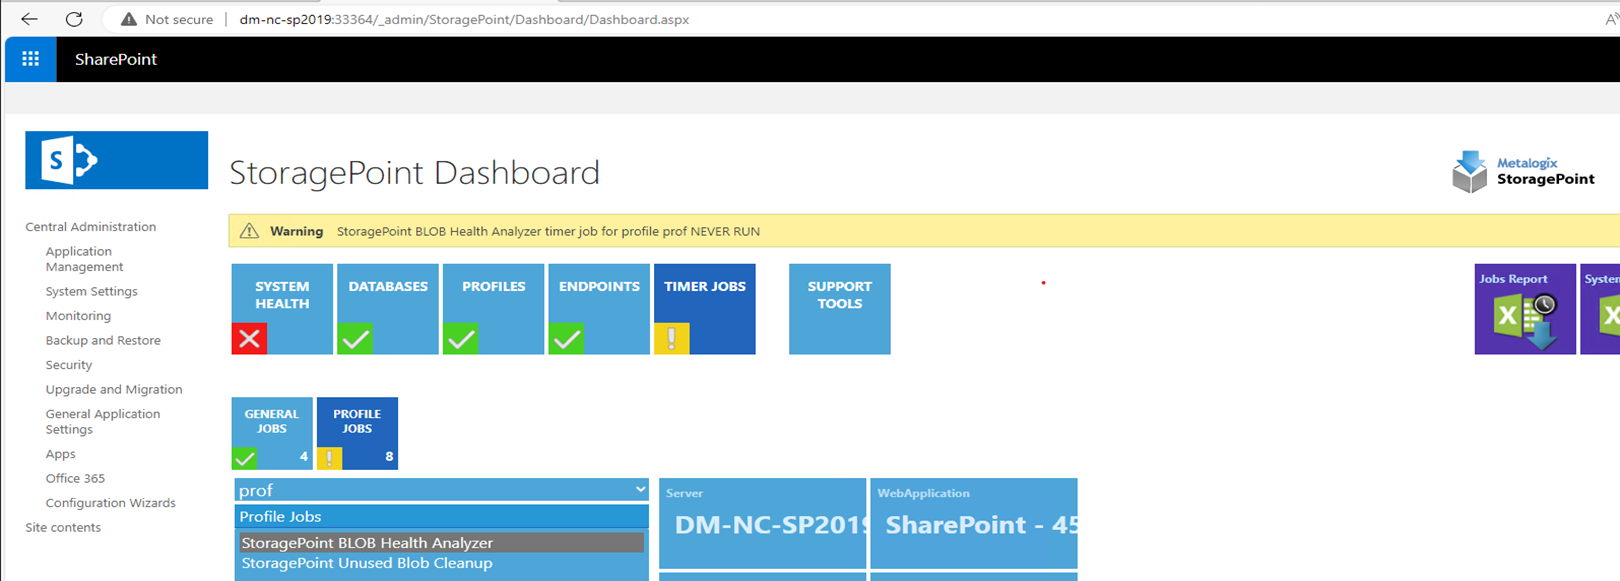Open Apps link in sidebar
This screenshot has height=581, width=1620.
(x=60, y=454)
